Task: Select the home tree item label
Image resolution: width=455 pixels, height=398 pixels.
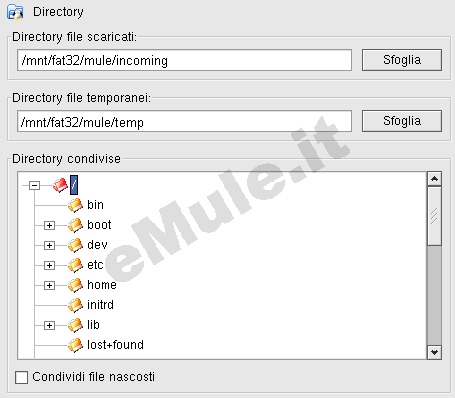Action: (x=102, y=285)
